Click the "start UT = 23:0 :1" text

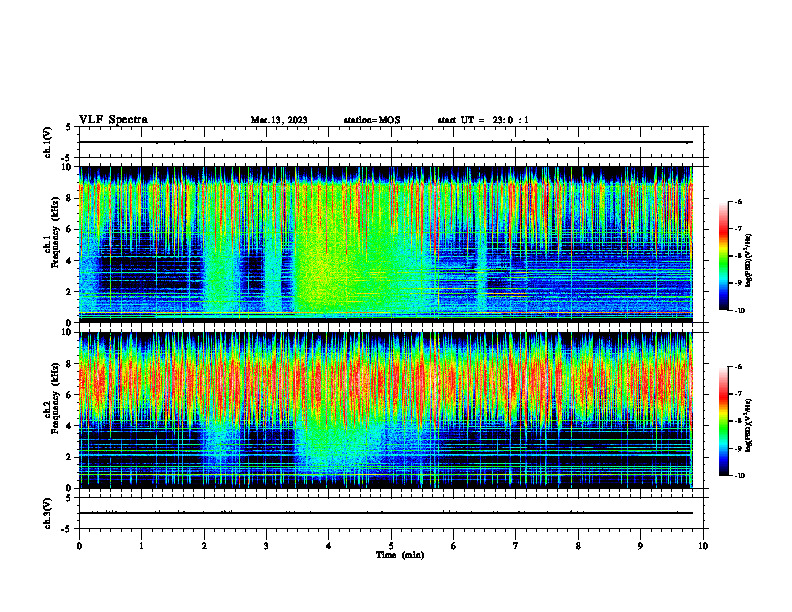[483, 120]
